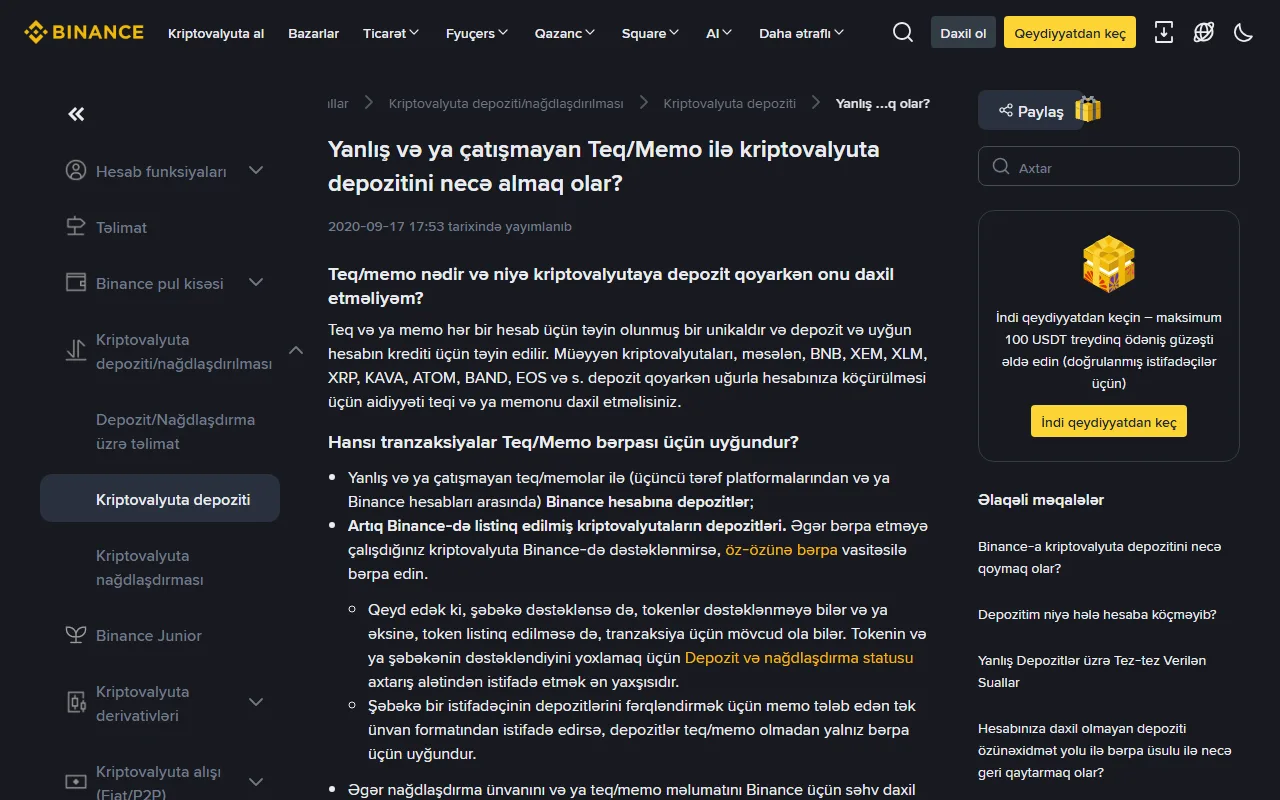
Task: Open the language globe icon
Action: (1204, 33)
